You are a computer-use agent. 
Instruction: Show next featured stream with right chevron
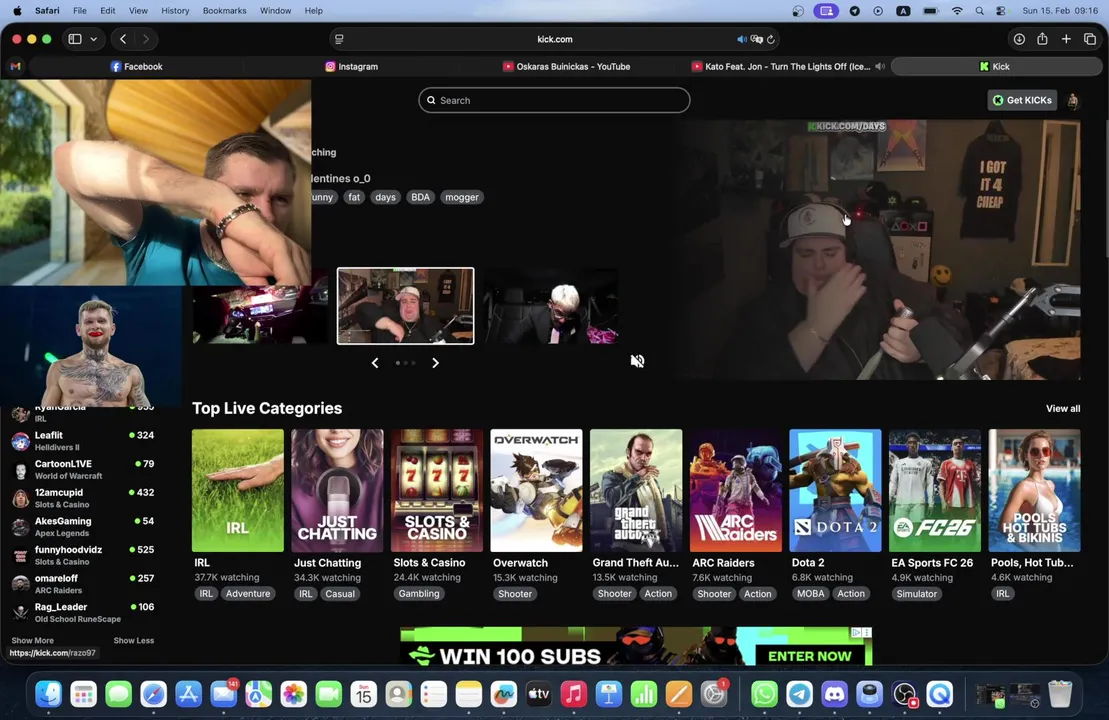(435, 363)
